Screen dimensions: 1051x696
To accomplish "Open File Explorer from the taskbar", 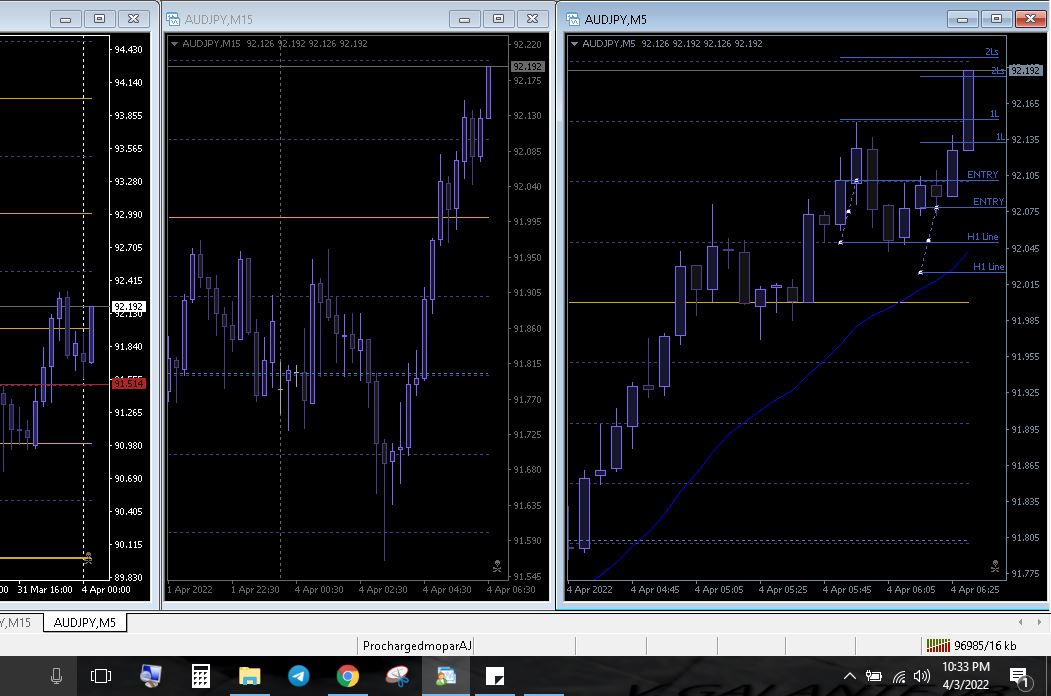I will [x=249, y=676].
